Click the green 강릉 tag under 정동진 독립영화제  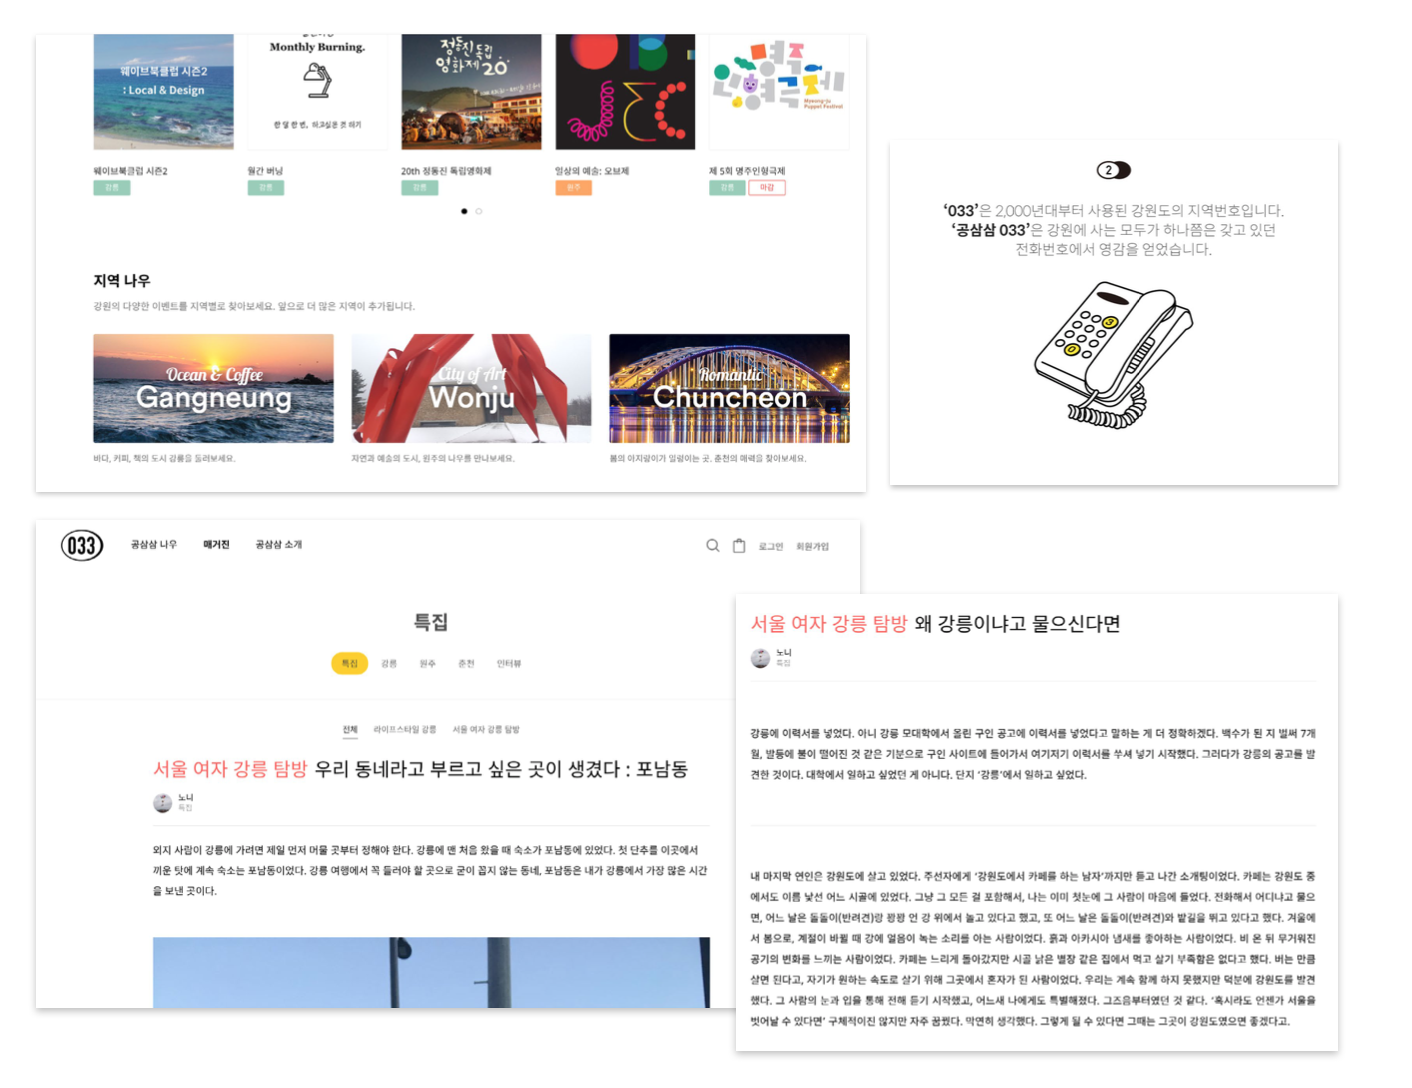click(x=419, y=188)
